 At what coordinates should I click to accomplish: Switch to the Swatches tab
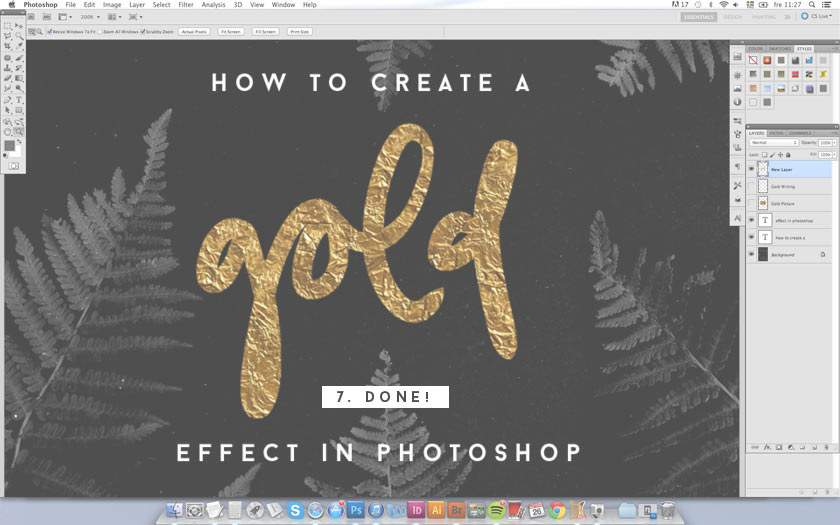780,49
